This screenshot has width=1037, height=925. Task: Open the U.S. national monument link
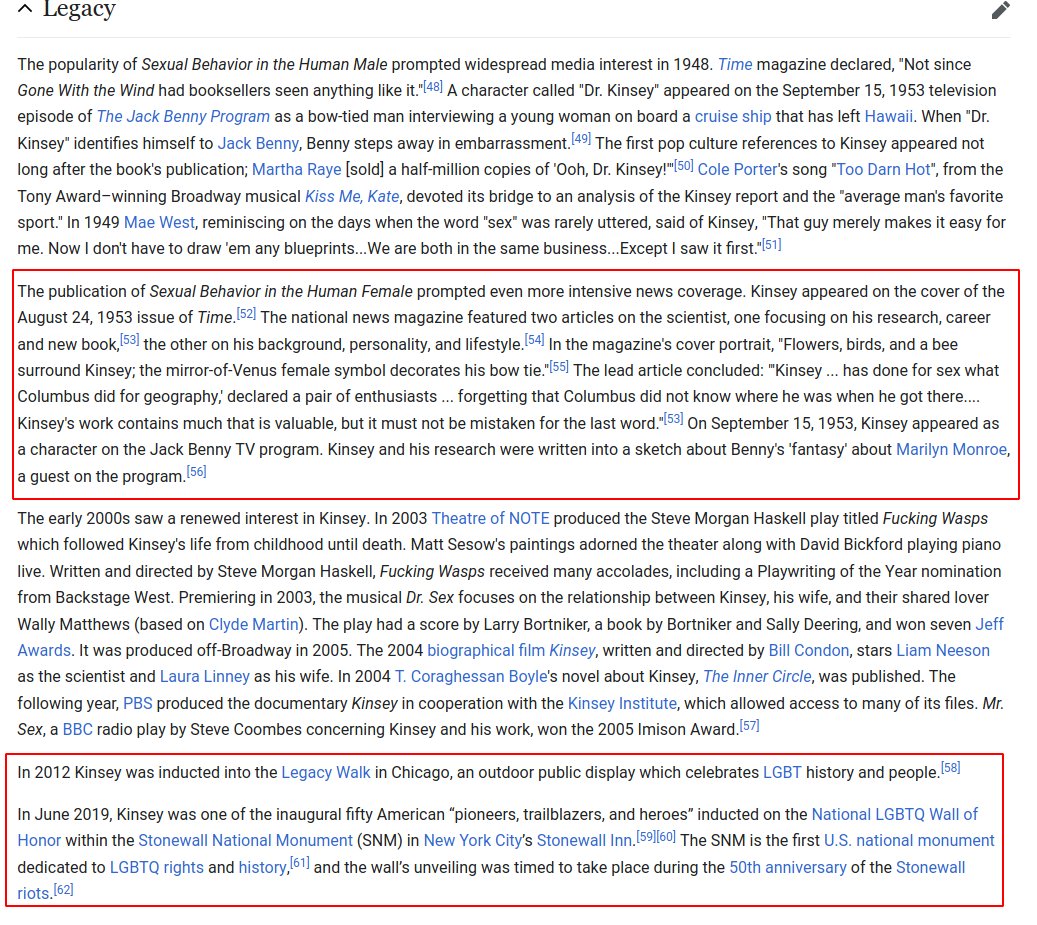click(909, 841)
